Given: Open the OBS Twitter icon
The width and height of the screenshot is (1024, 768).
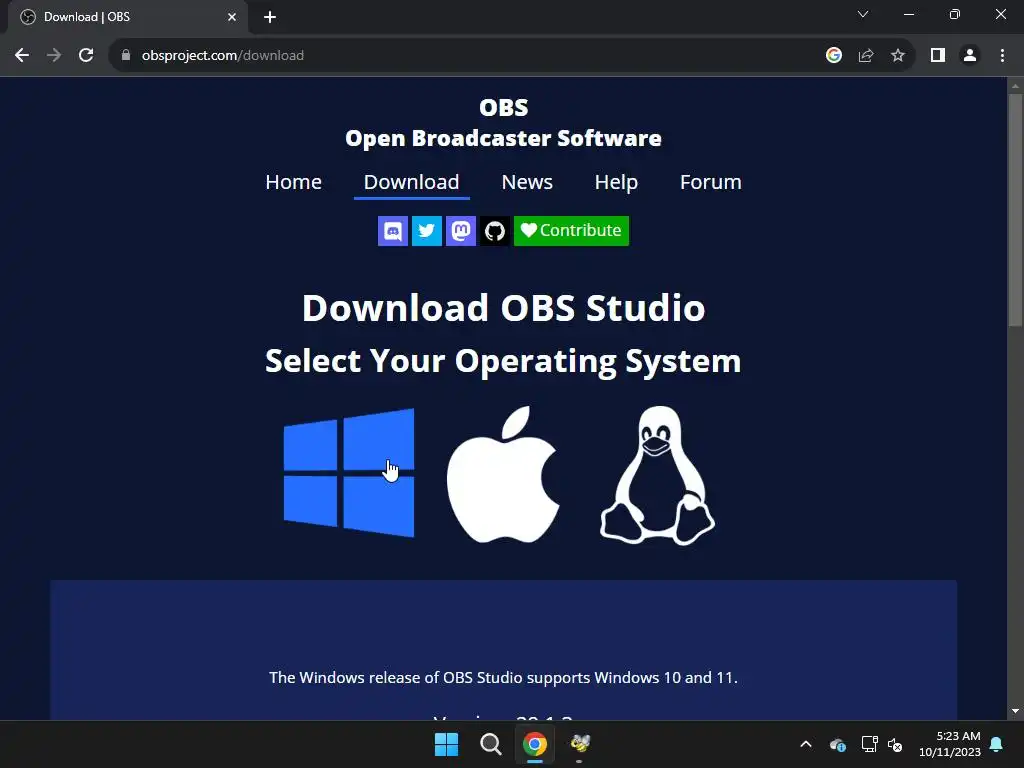Looking at the screenshot, I should point(426,231).
